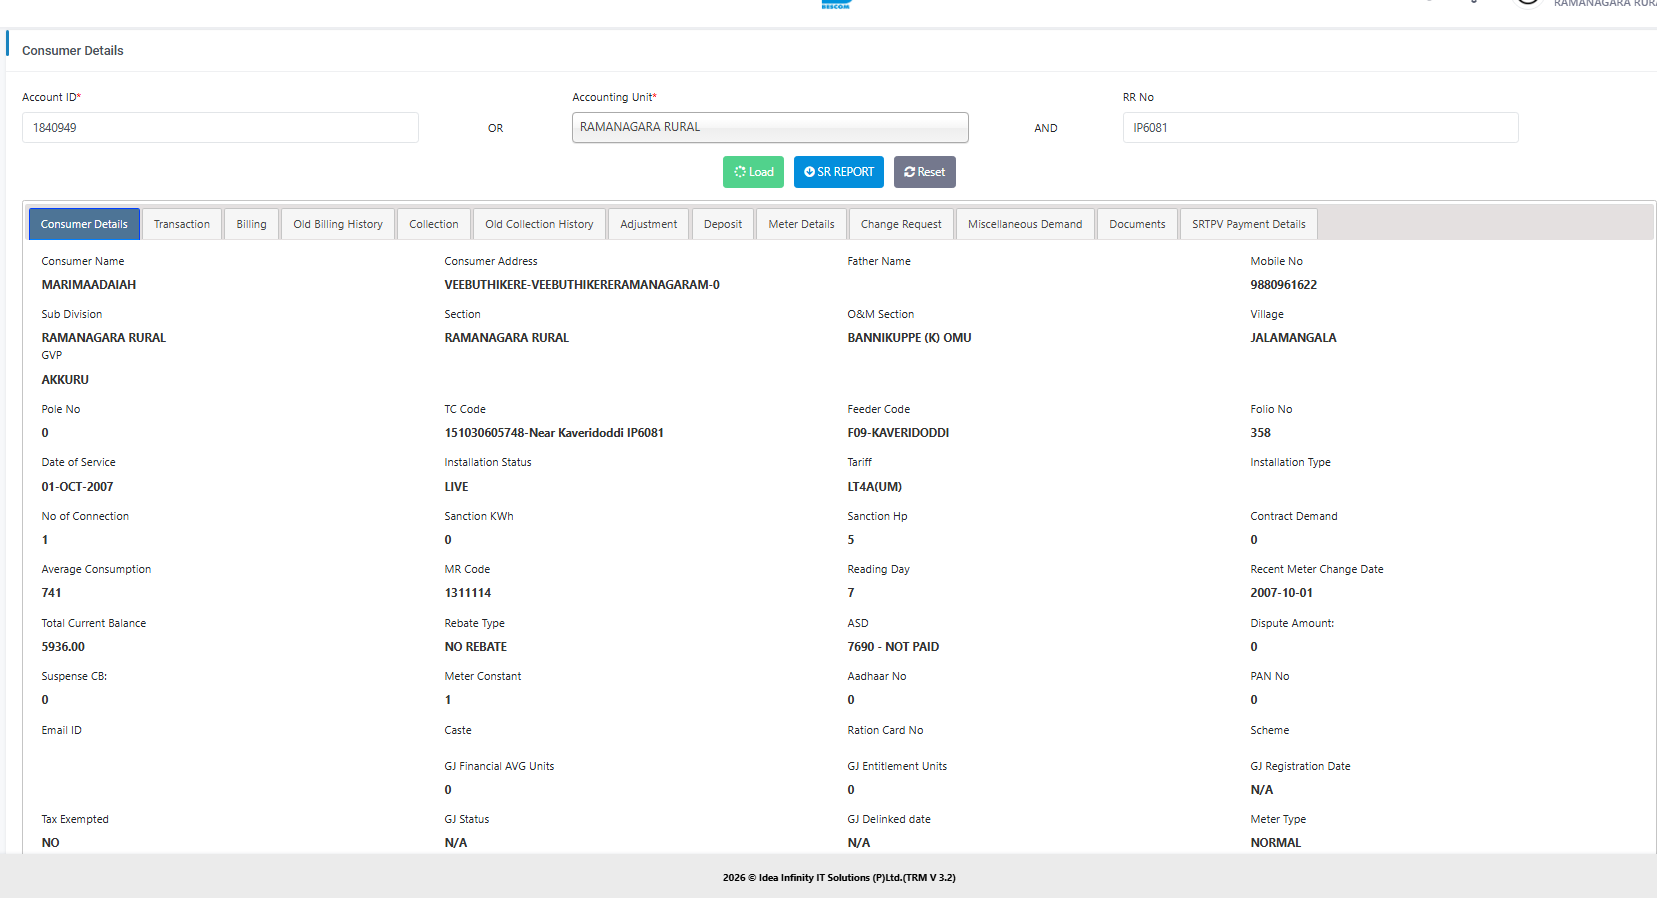The height and width of the screenshot is (898, 1657).
Task: Click Sanction Hp value 5
Action: (851, 540)
